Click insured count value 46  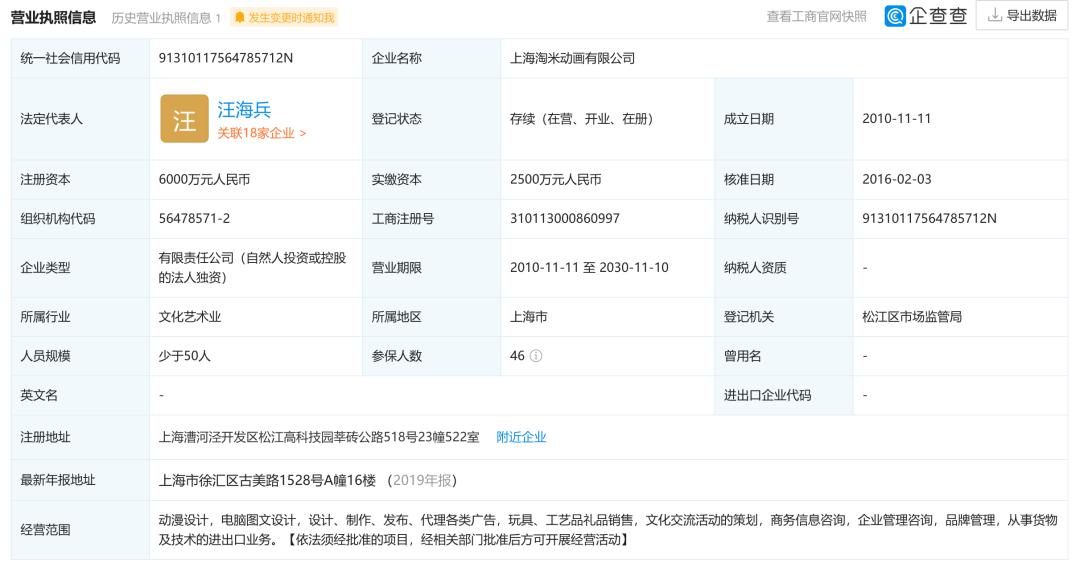[517, 356]
